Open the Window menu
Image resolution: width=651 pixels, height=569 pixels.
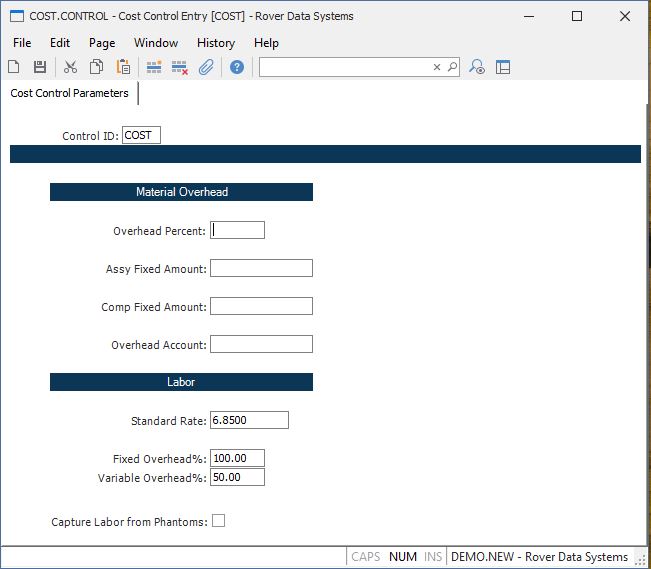pyautogui.click(x=156, y=43)
